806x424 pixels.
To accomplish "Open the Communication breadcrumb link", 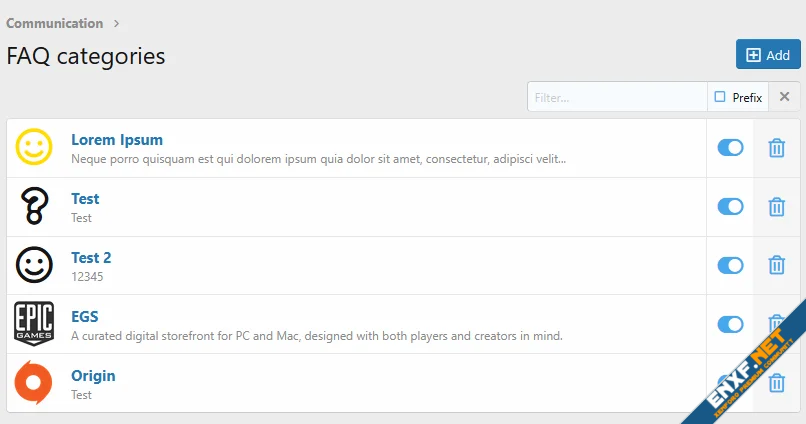I will tap(55, 23).
